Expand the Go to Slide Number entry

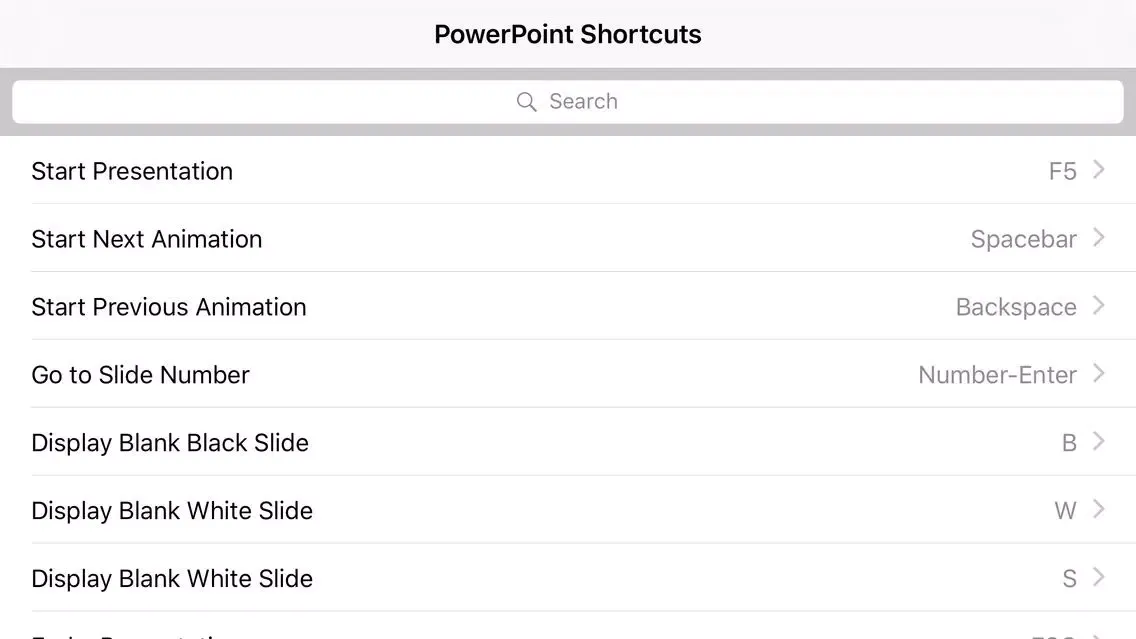(1098, 374)
